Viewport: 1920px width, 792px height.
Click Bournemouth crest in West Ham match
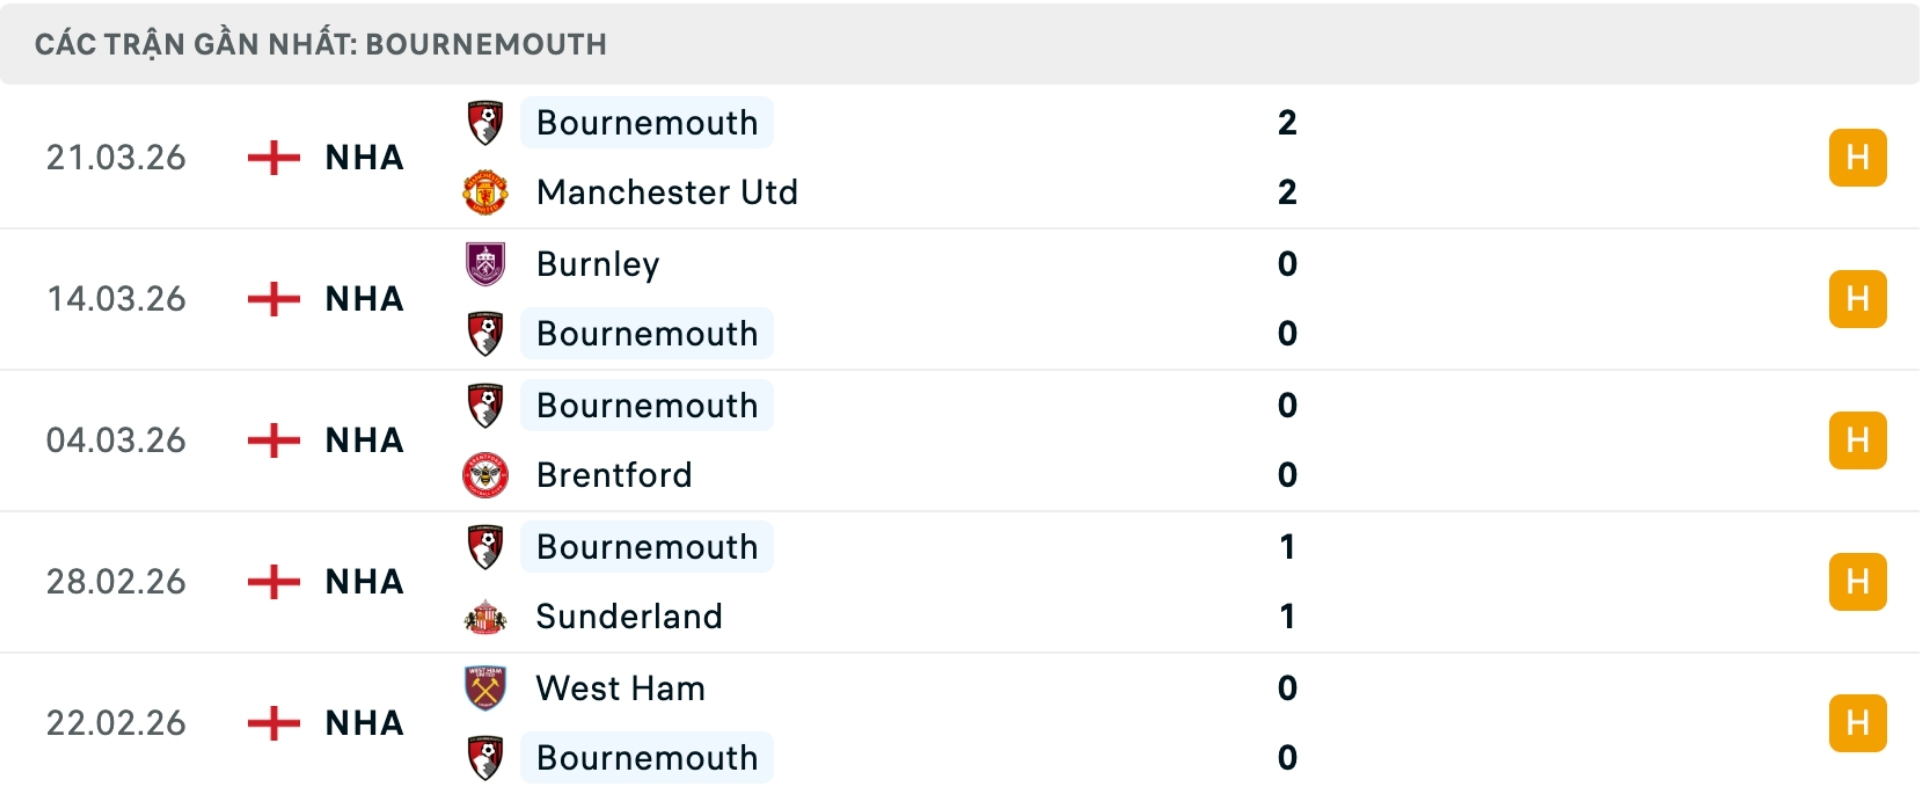pos(485,758)
